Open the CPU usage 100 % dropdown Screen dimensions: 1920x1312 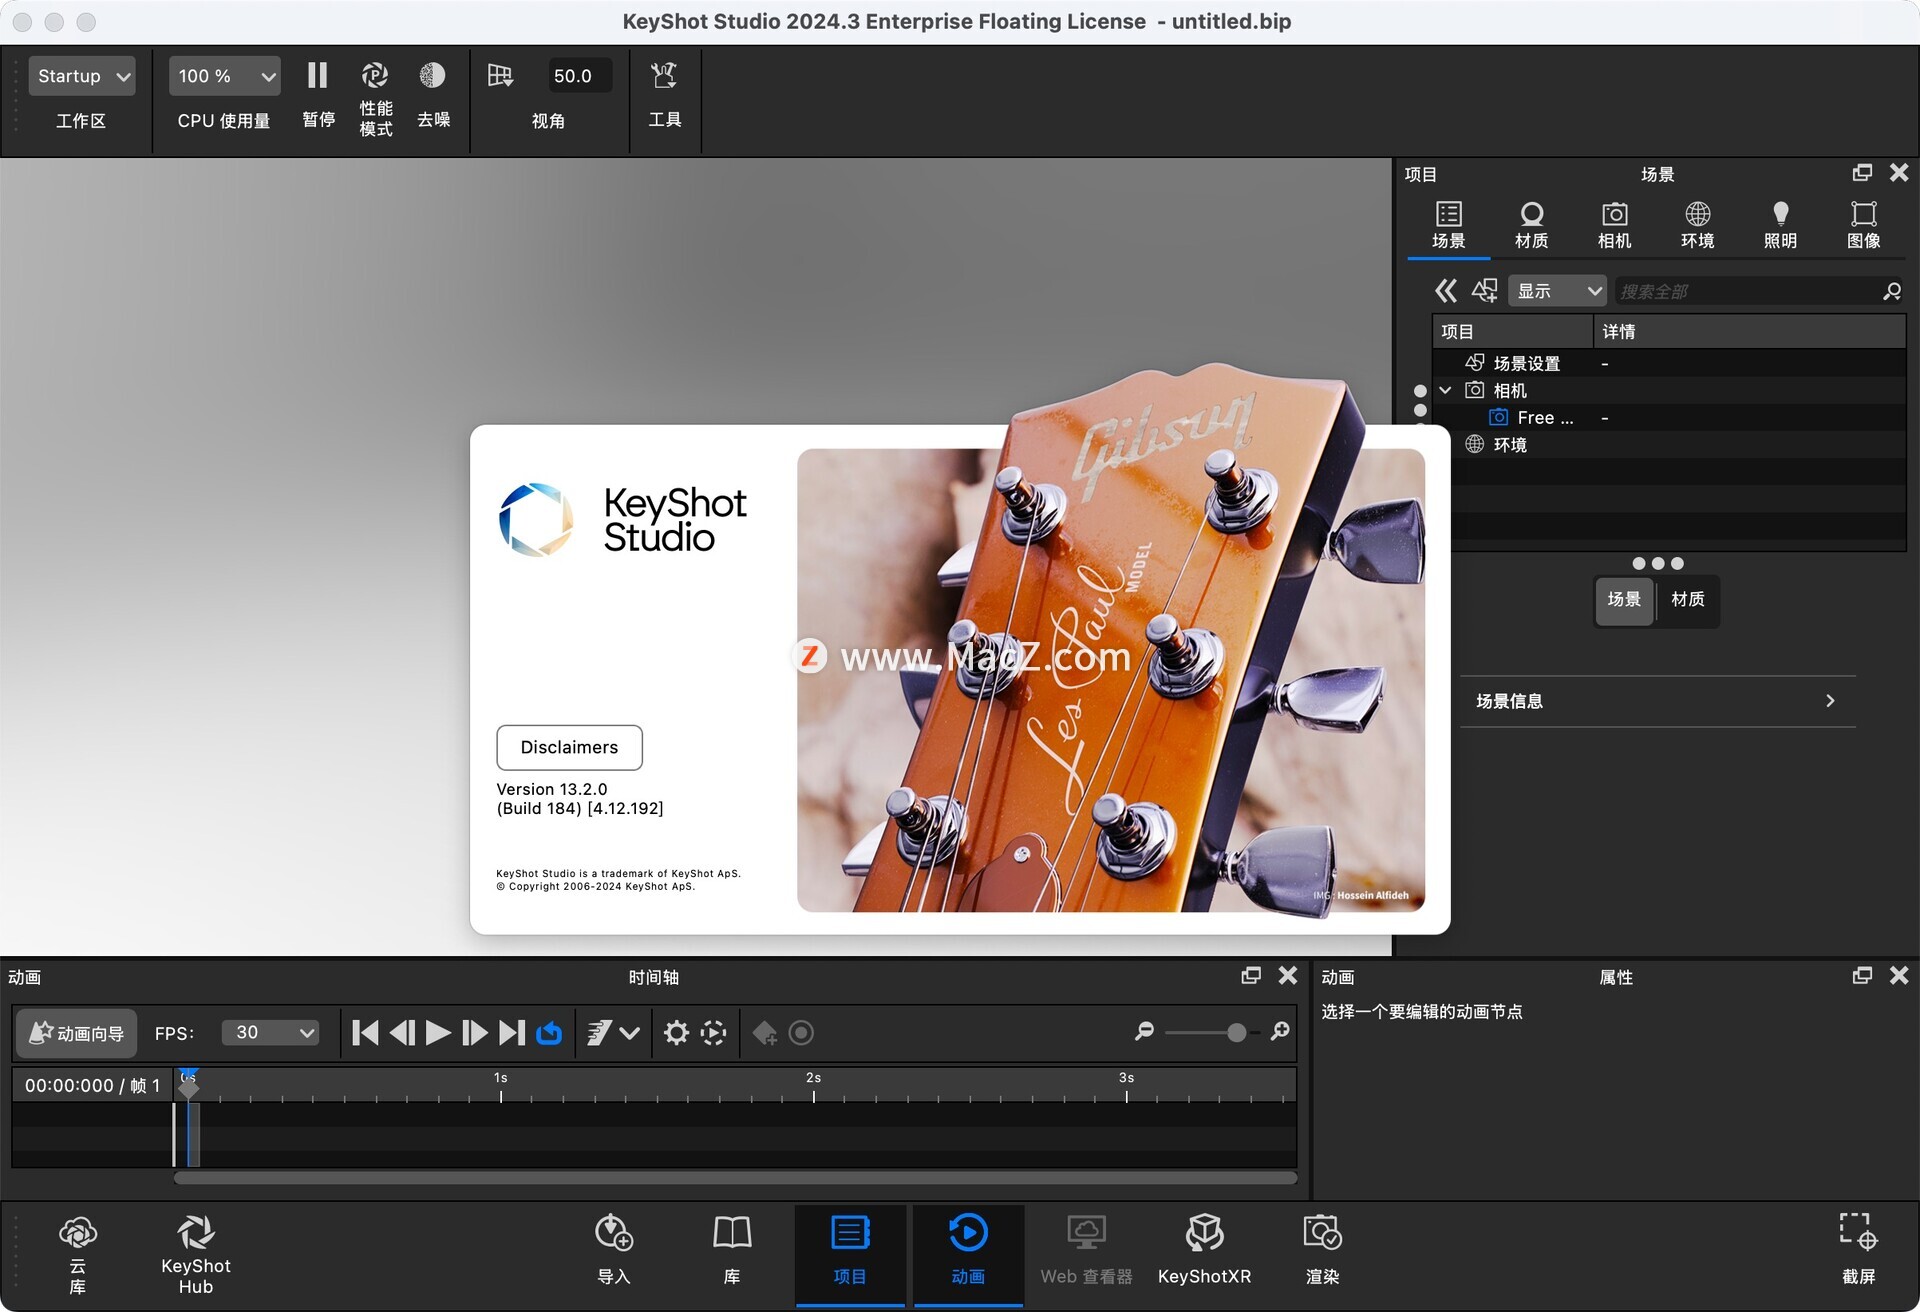tap(224, 76)
